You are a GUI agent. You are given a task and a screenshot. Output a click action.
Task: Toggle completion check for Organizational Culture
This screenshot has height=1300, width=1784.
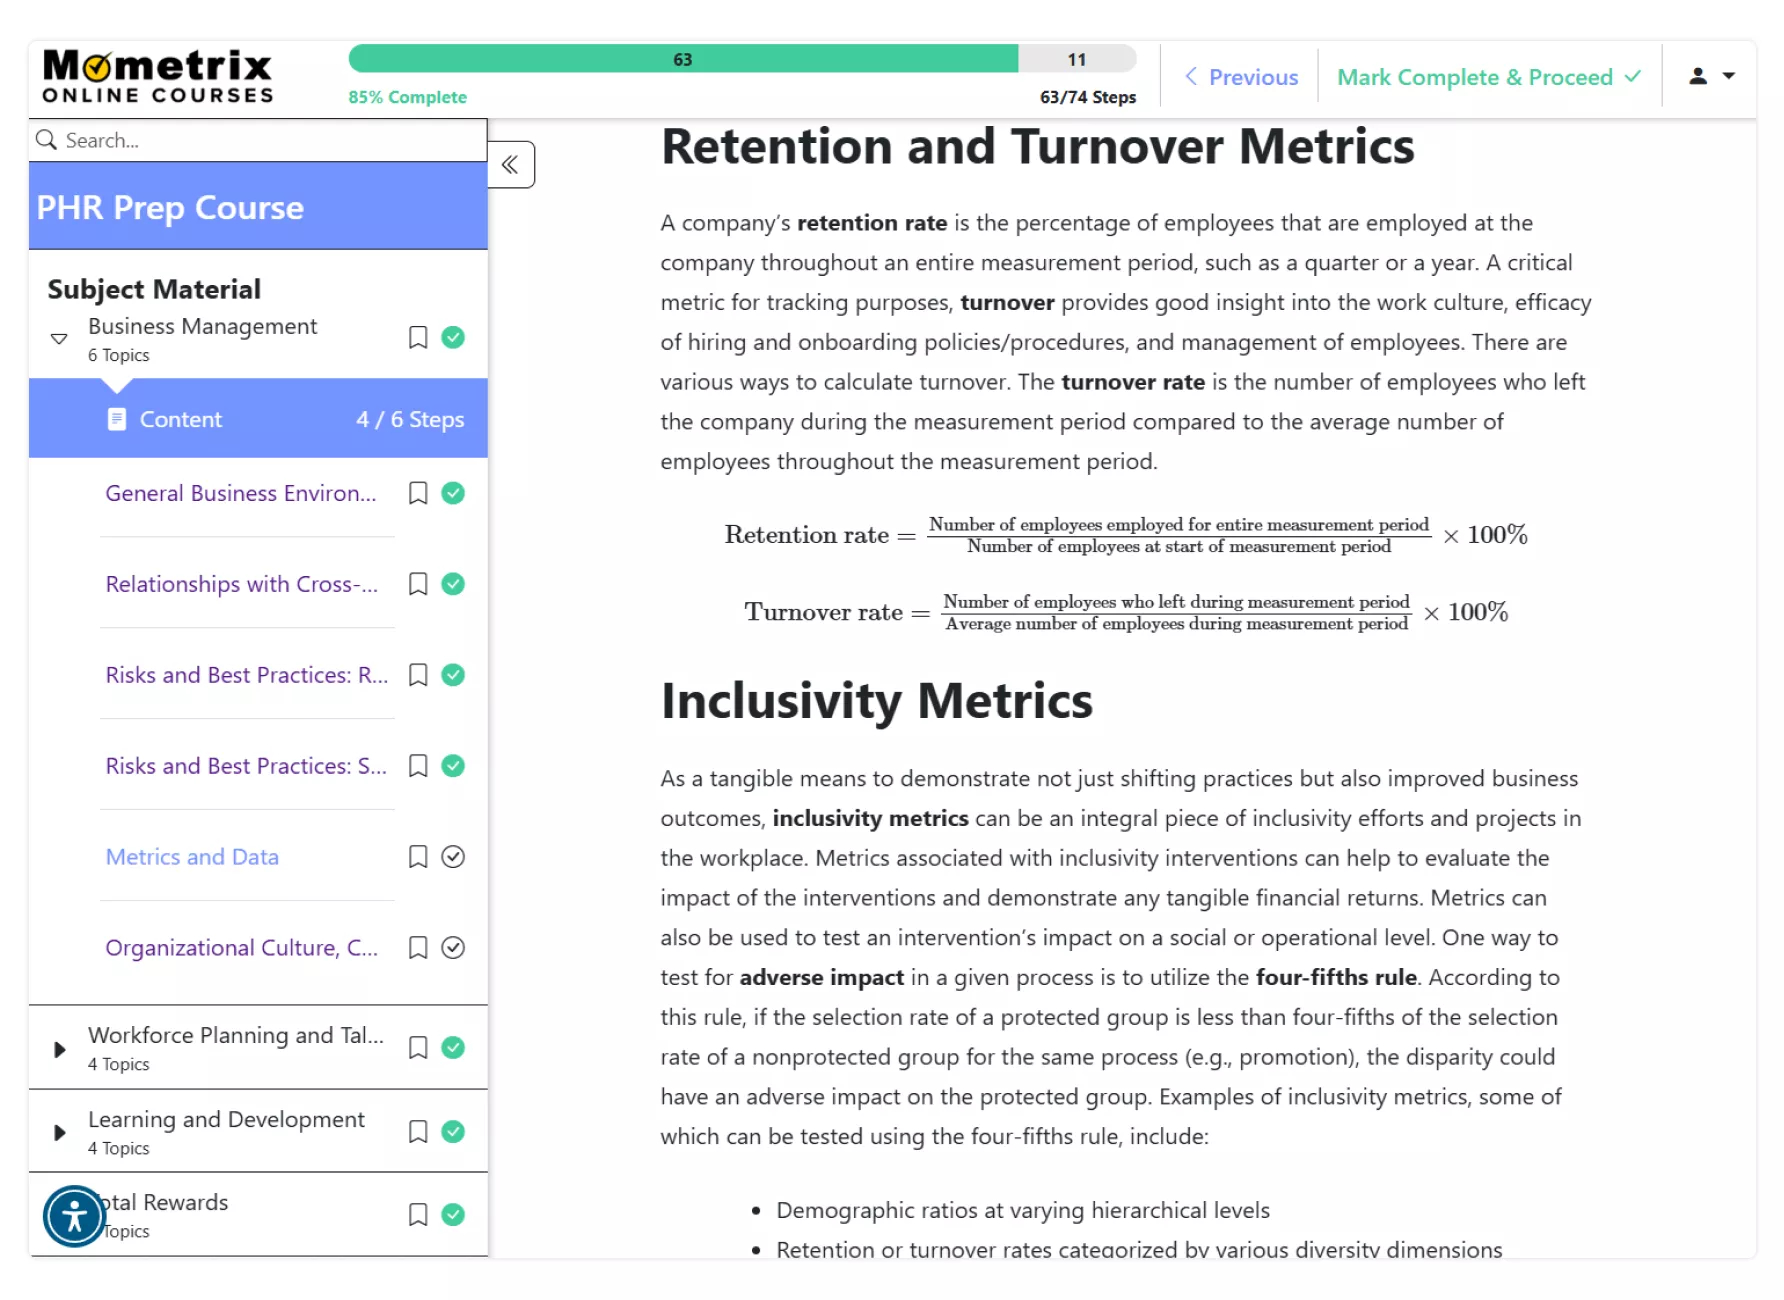click(453, 948)
